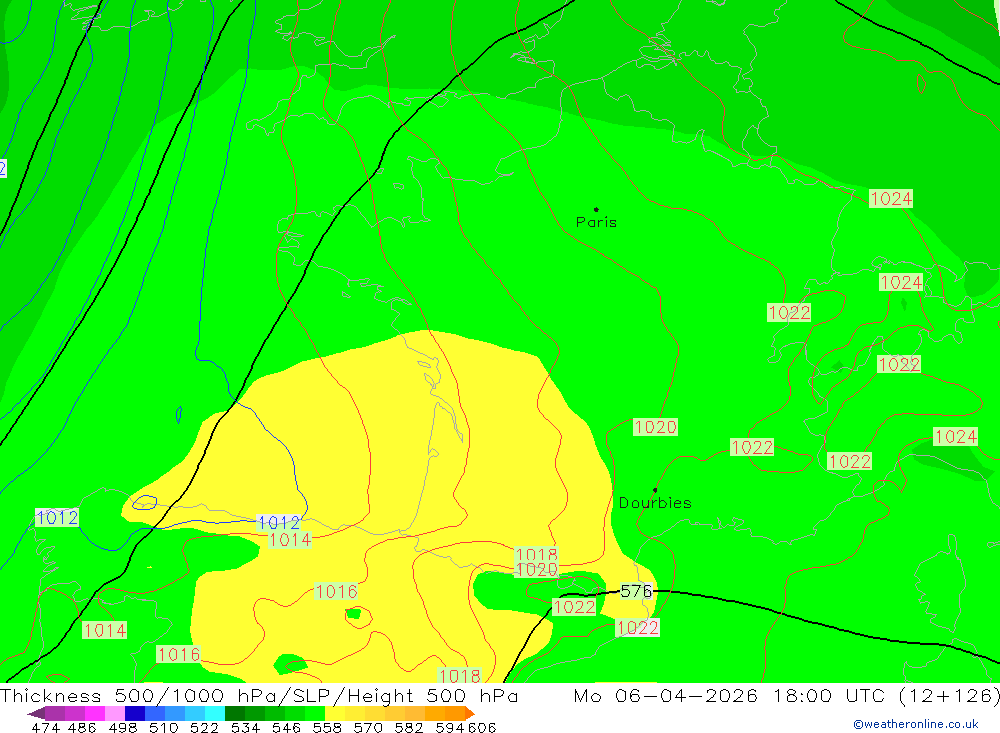Click the Paris city dot marker
The image size is (1000, 733).
[596, 209]
